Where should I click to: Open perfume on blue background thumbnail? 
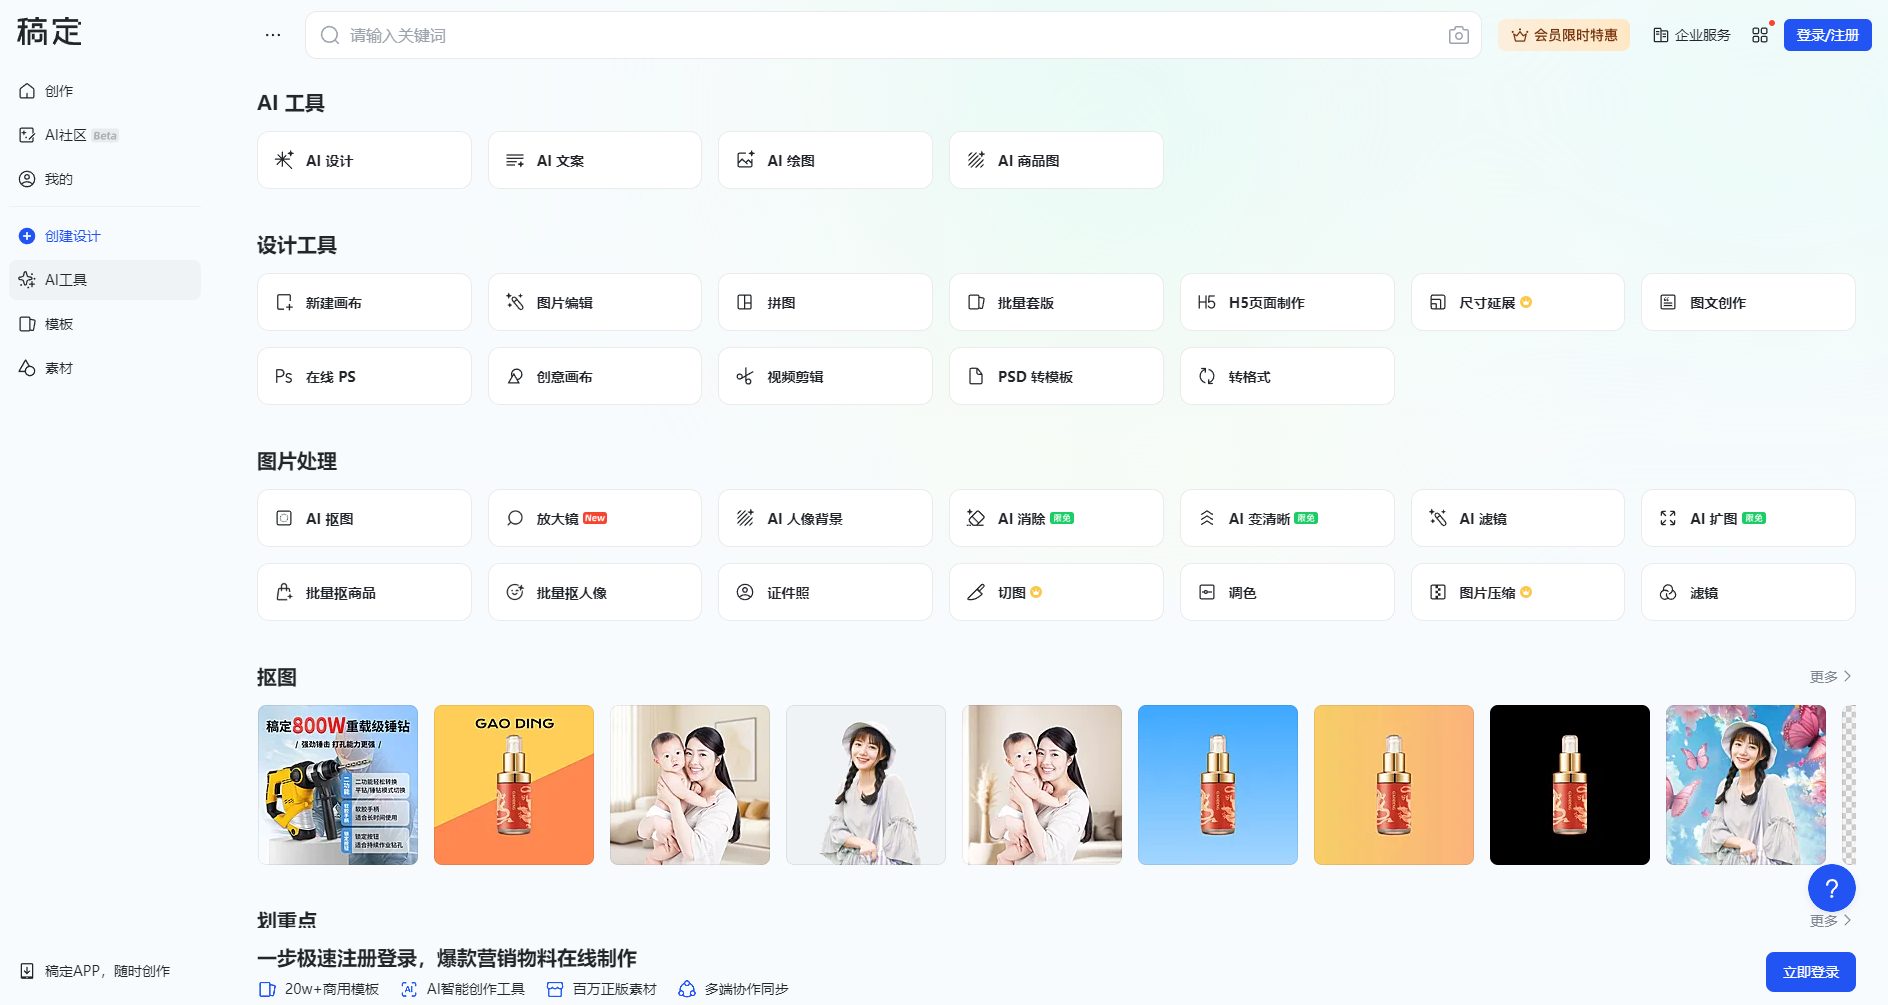click(x=1218, y=785)
